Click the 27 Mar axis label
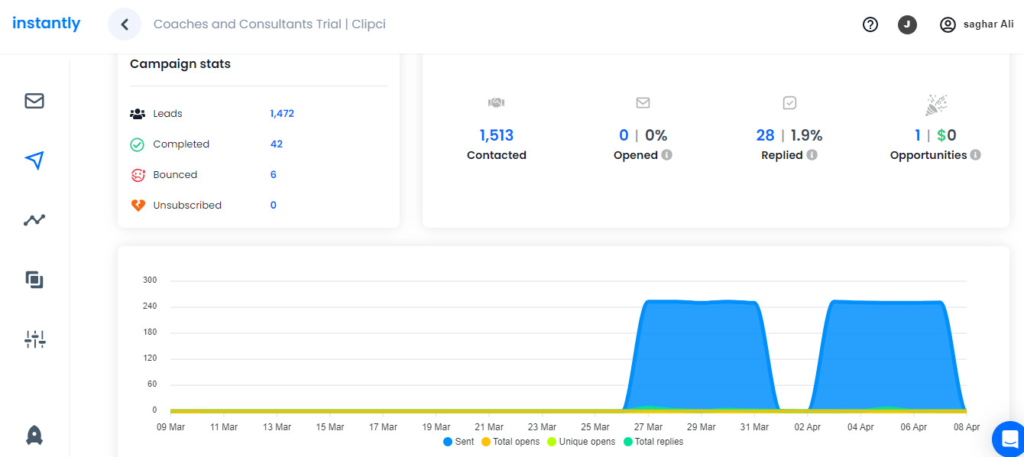Screen dimensions: 1024x457 tap(647, 427)
